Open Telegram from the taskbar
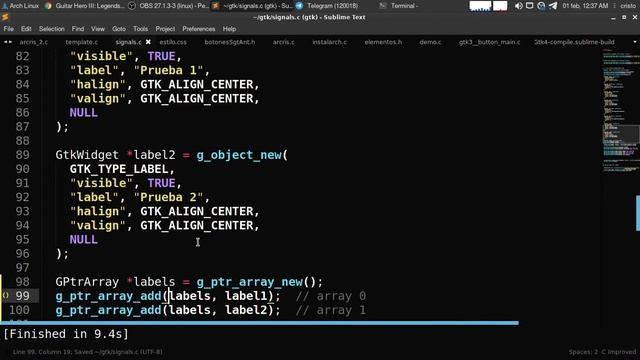This screenshot has width=640, height=360. (x=327, y=6)
